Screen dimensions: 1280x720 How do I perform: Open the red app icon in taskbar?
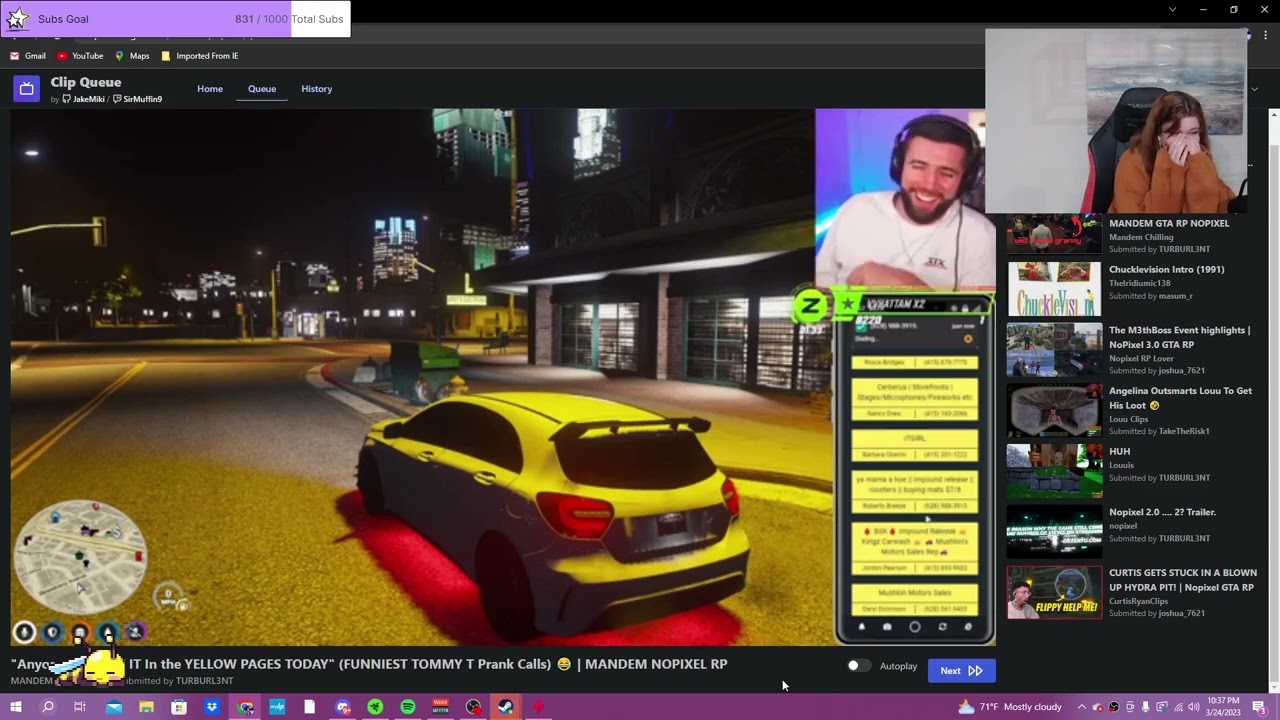538,707
